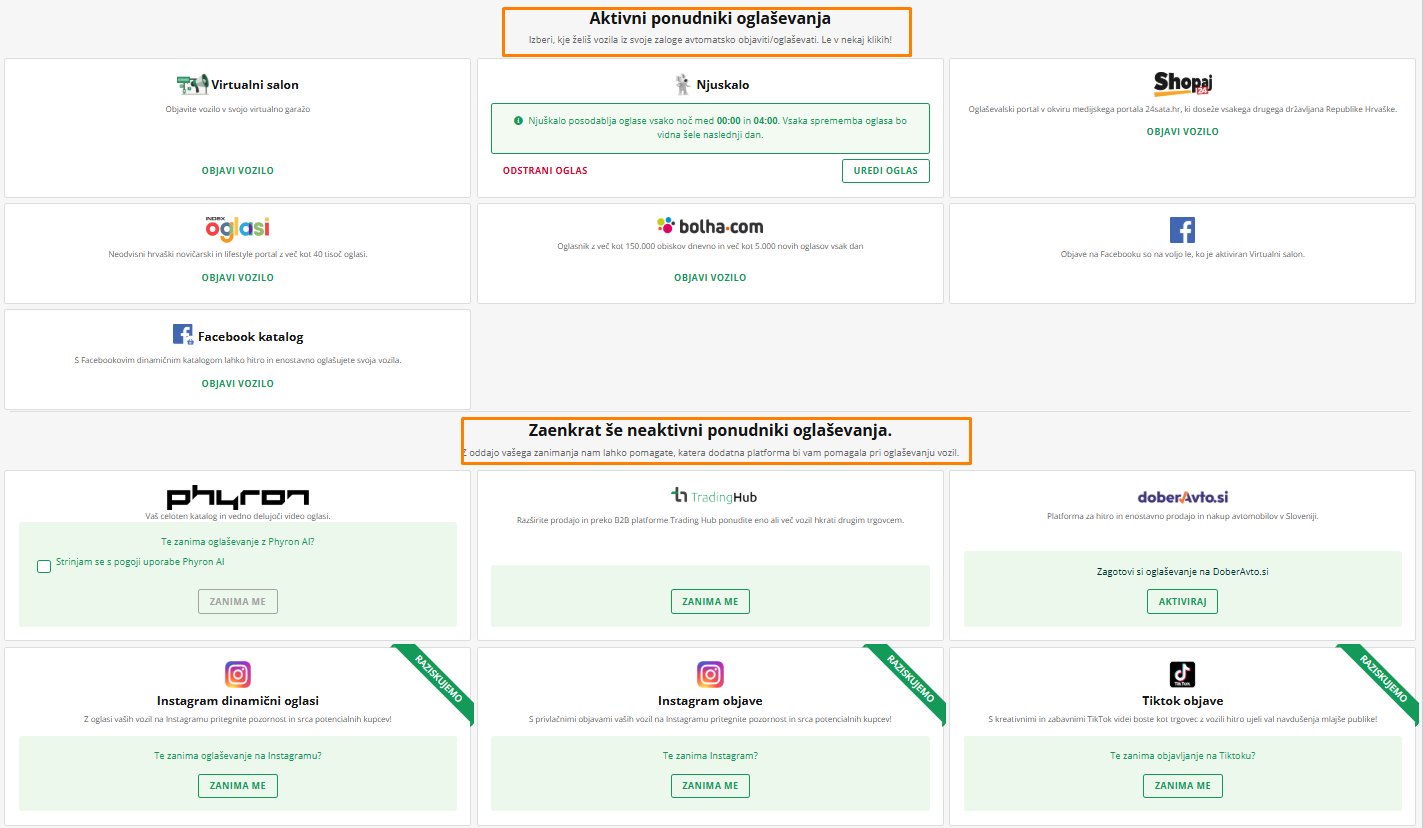Screen dimensions: 1423x828
Task: Click the blue Facebook icon
Action: [1182, 230]
